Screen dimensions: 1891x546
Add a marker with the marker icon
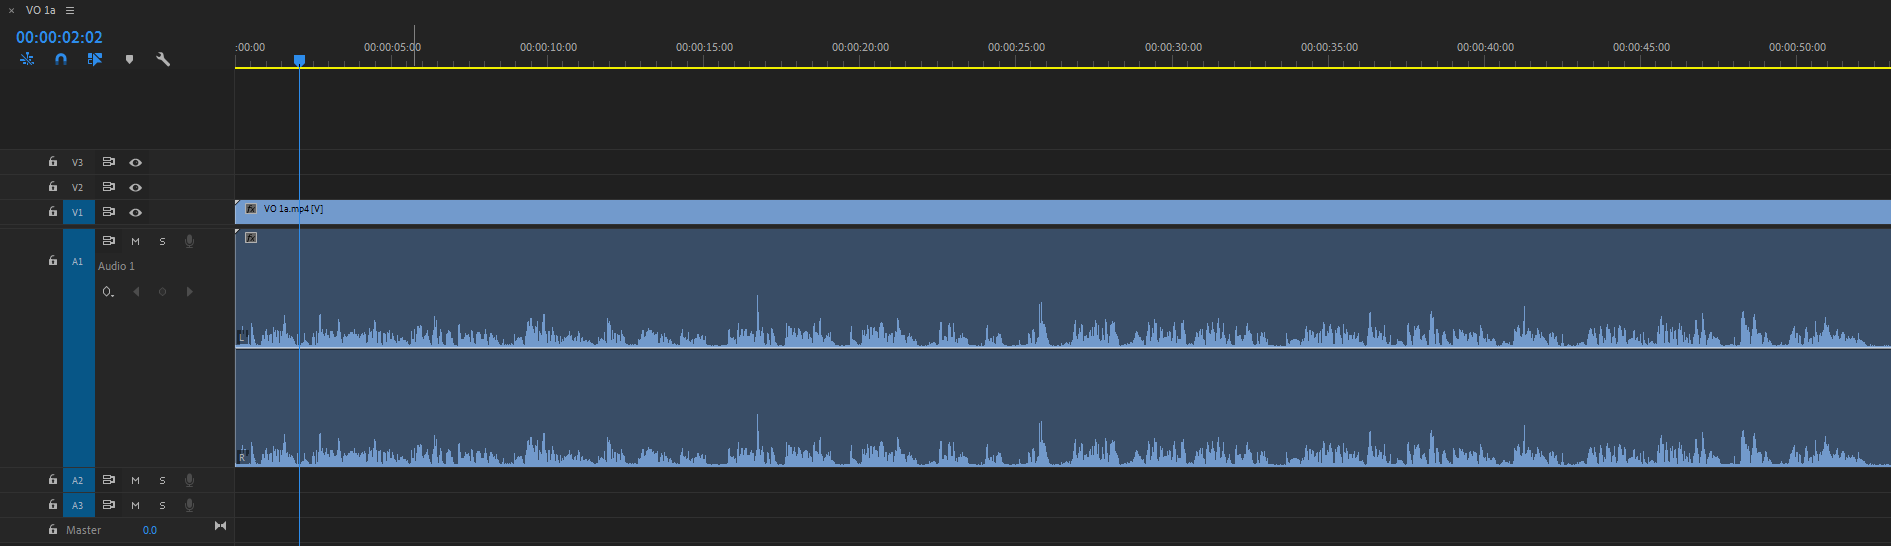pos(129,60)
